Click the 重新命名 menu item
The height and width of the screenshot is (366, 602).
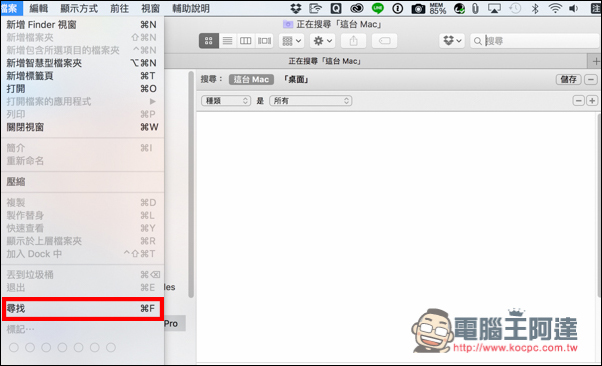click(82, 161)
